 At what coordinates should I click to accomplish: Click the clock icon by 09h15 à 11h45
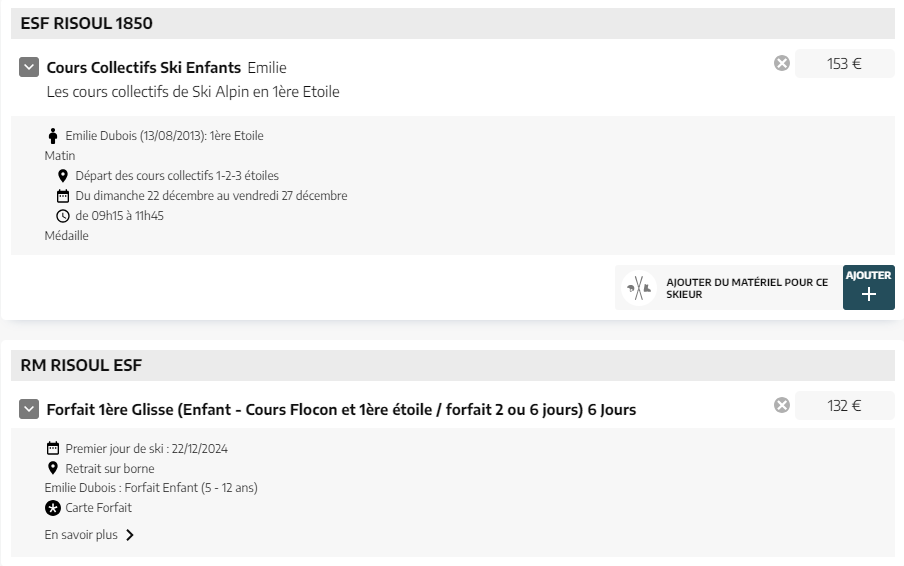point(63,216)
